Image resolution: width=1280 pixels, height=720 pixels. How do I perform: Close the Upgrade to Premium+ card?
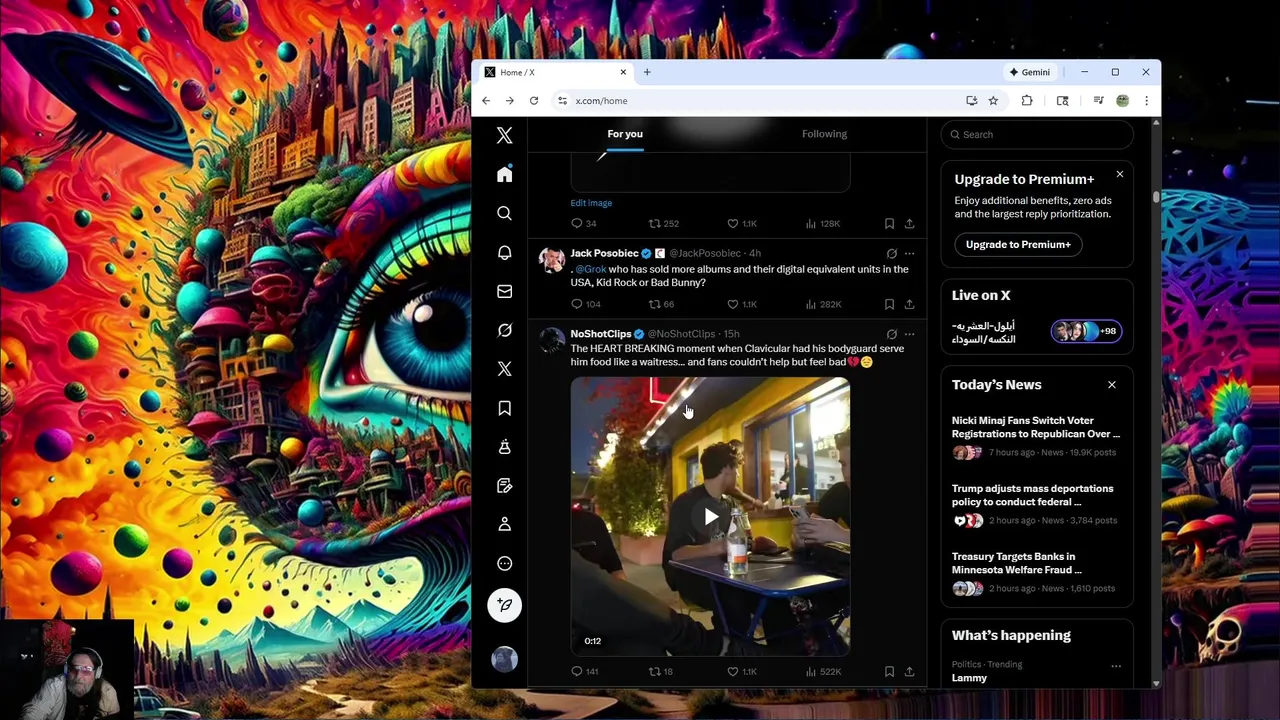[x=1119, y=174]
